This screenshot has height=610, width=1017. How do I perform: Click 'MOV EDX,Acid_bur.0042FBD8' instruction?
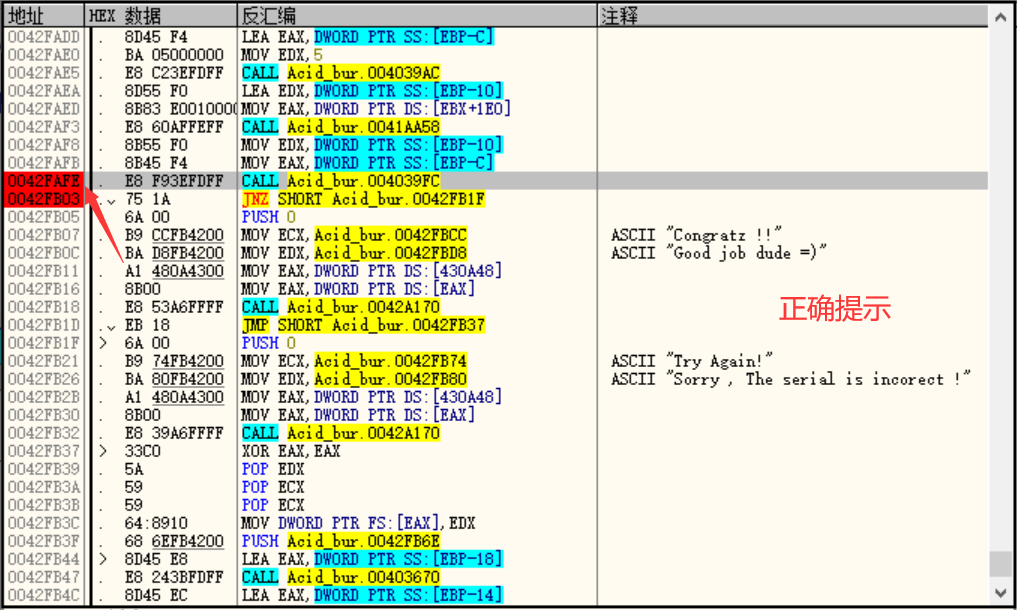(x=354, y=253)
